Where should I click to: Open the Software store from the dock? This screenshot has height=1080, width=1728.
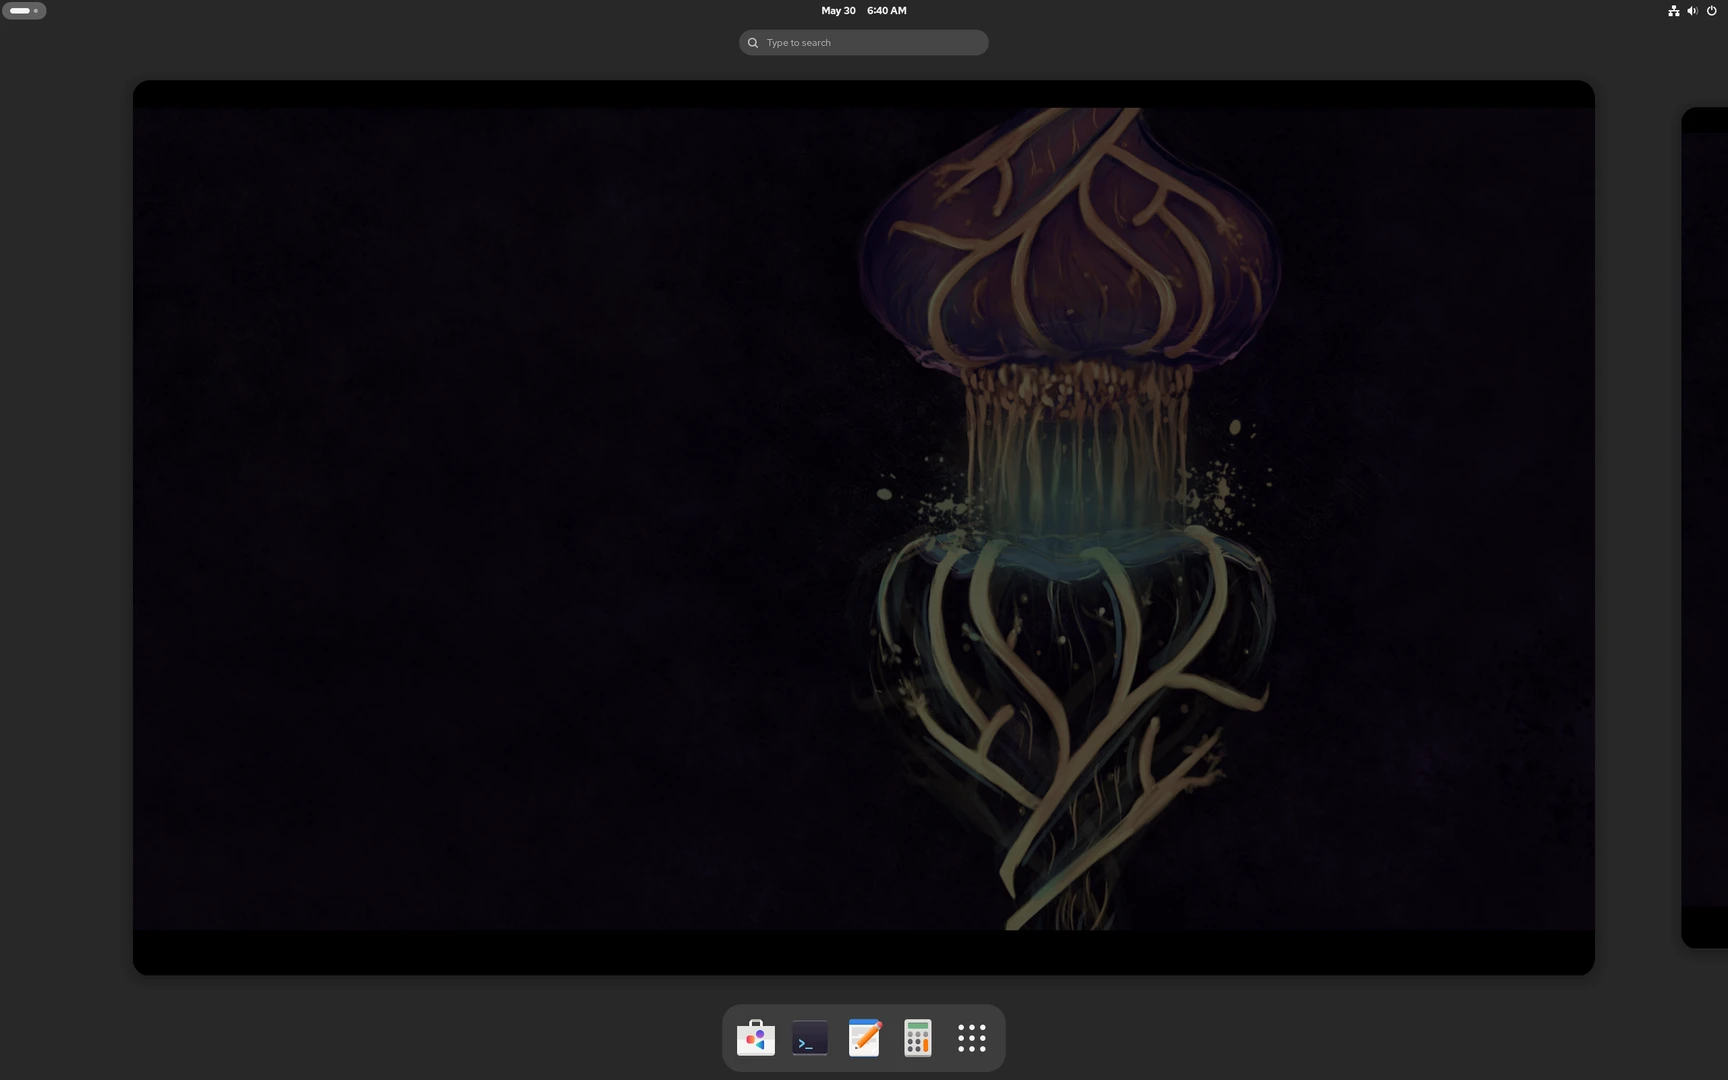(x=755, y=1037)
